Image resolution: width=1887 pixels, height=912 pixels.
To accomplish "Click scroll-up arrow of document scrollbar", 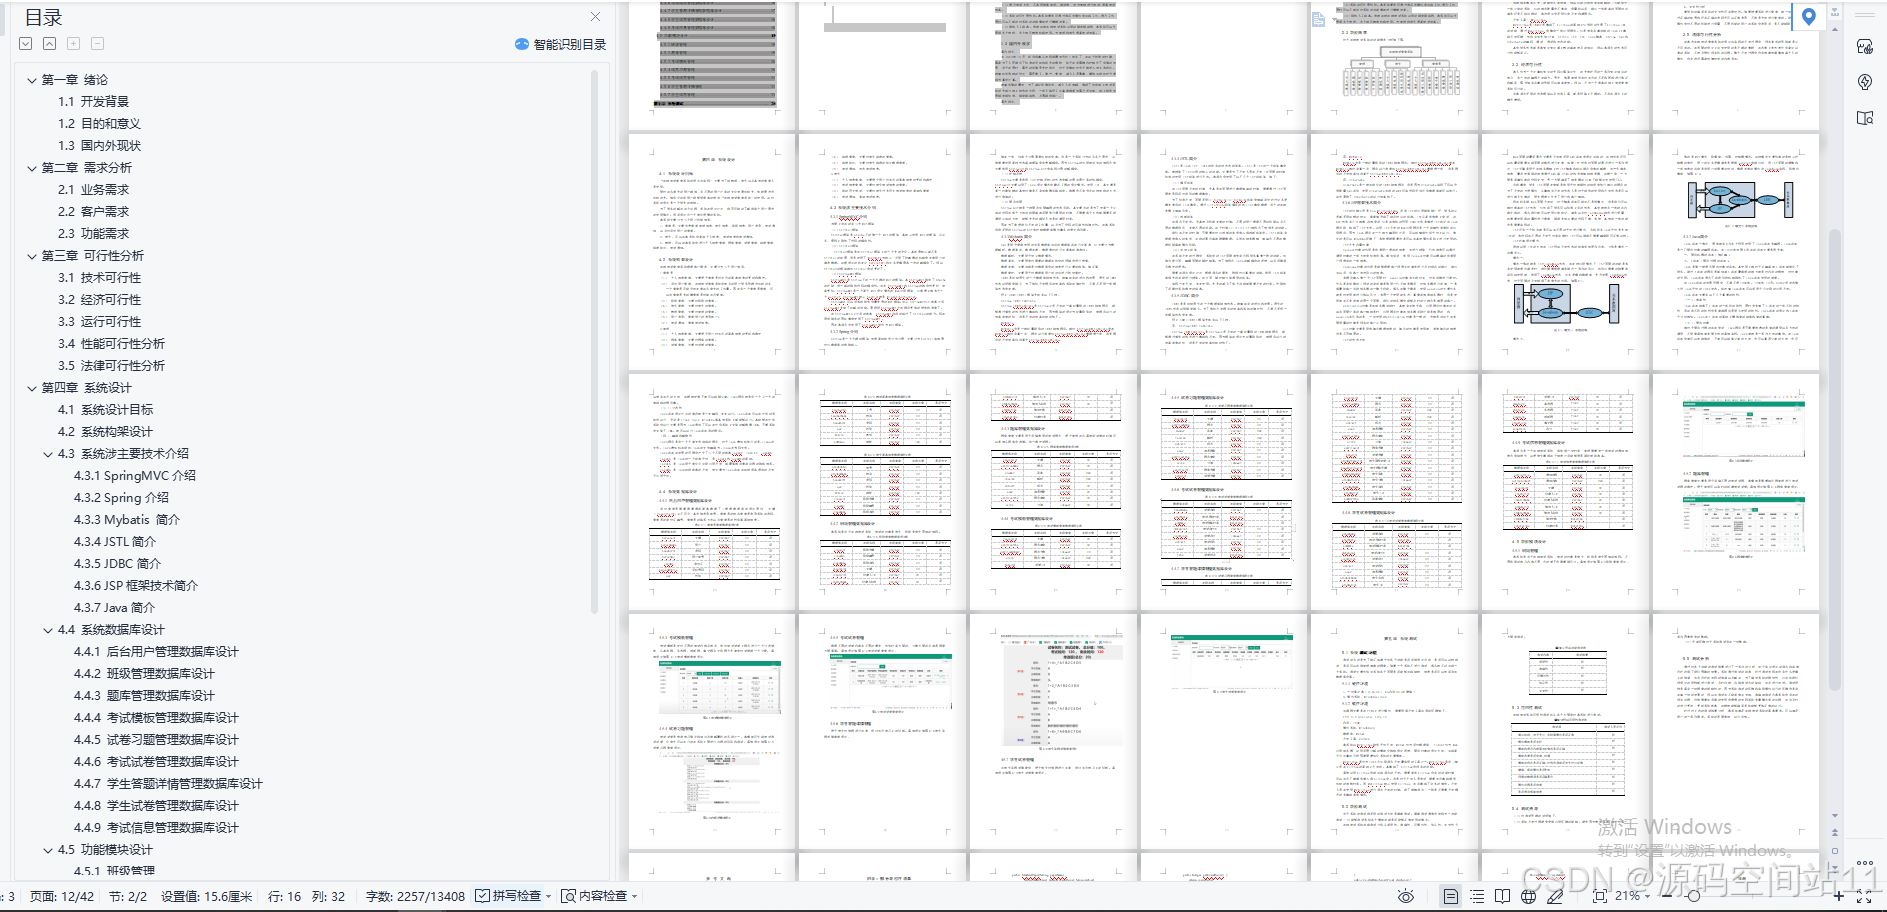I will coord(1835,30).
